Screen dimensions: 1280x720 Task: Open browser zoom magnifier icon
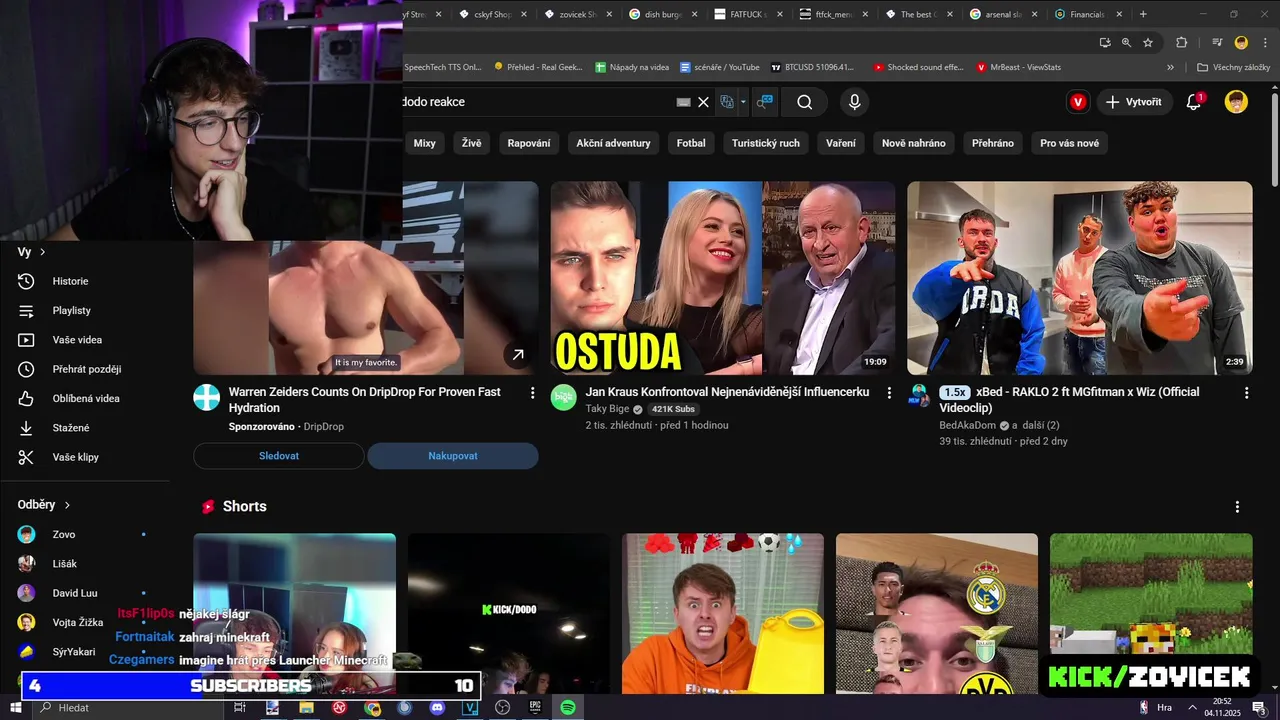tap(1126, 42)
